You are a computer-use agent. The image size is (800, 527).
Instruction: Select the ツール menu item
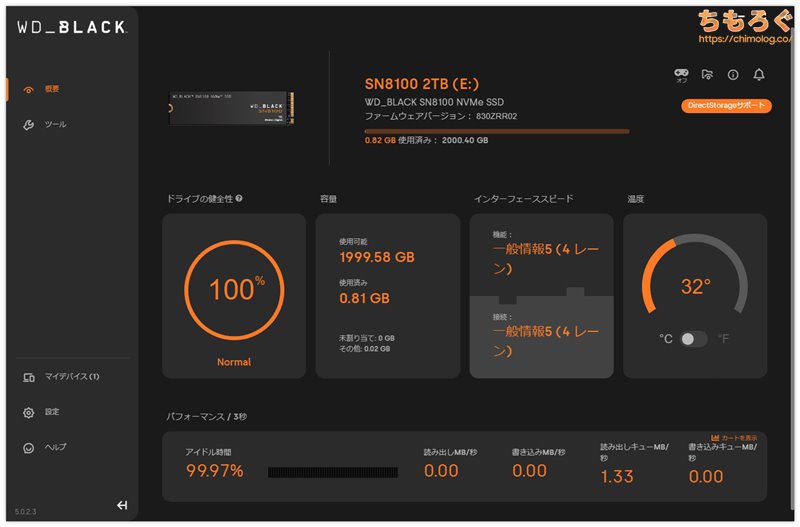click(x=55, y=124)
